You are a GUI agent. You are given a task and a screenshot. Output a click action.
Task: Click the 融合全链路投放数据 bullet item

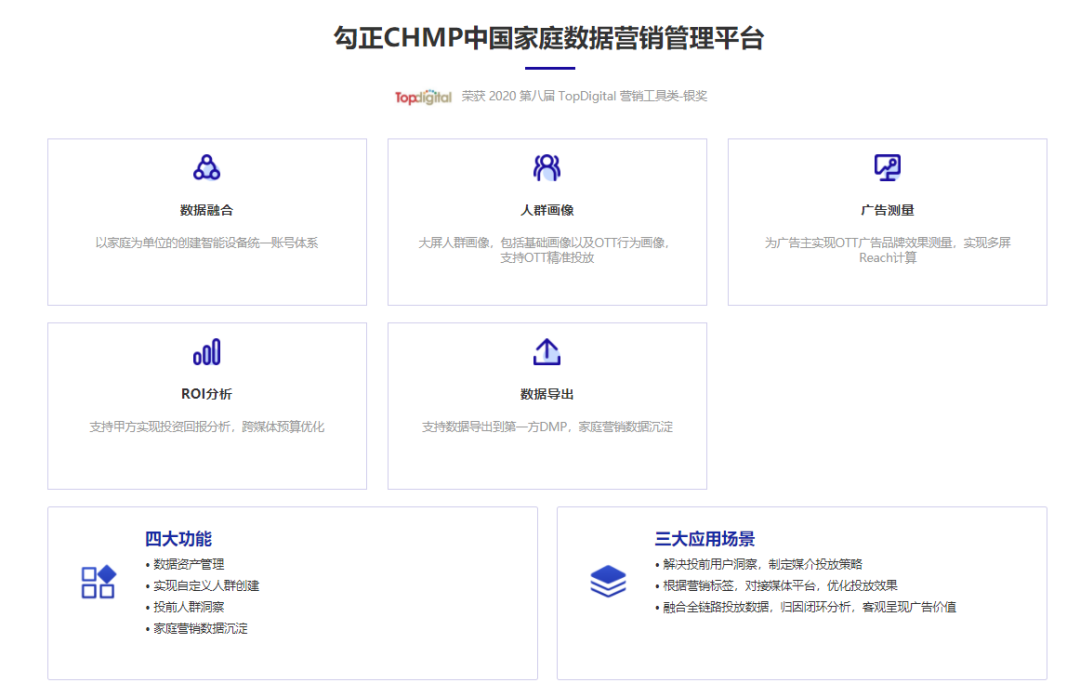[x=805, y=607]
